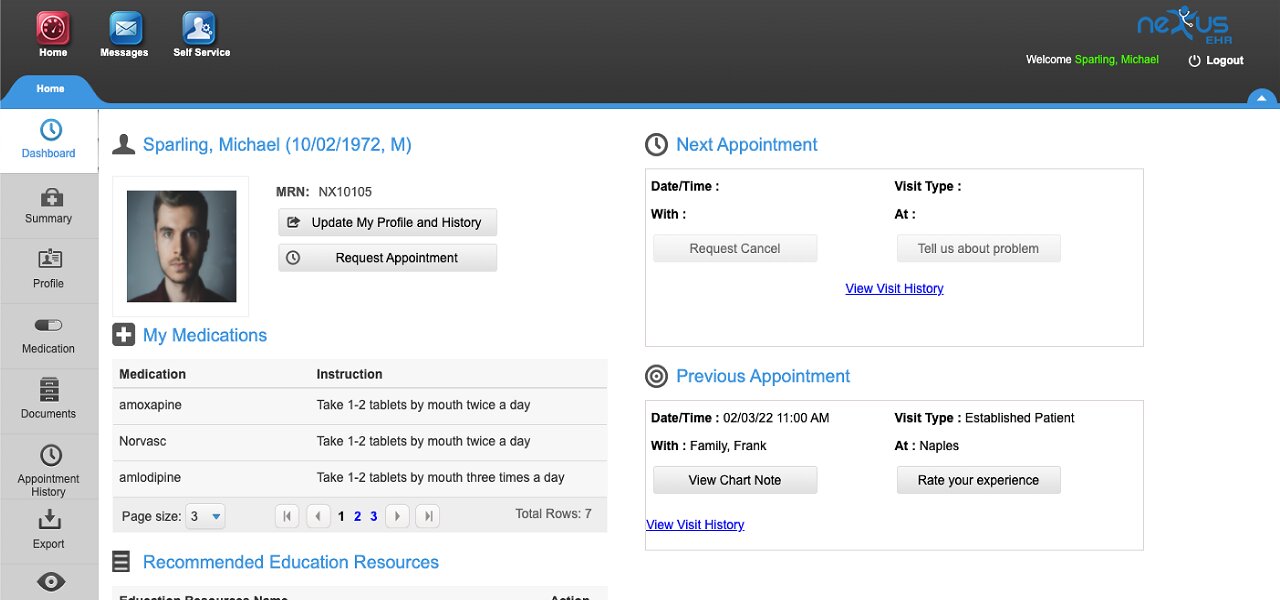Open the Medication sidebar section
This screenshot has width=1280, height=600.
49,325
